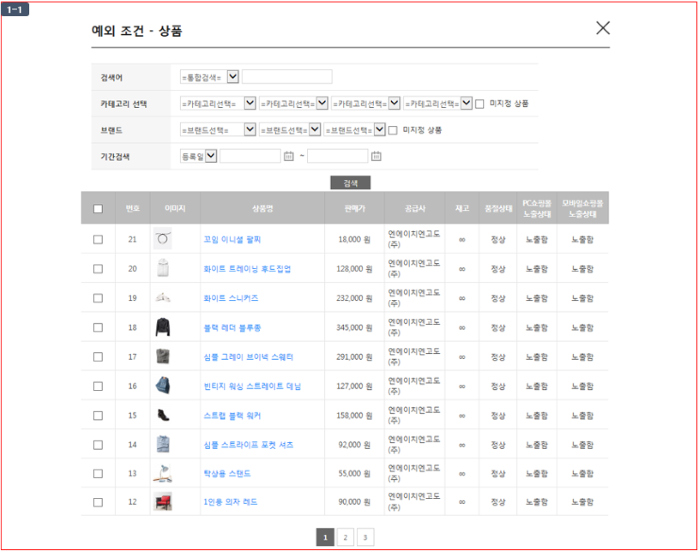Open the first 브랜드선택 dropdown
Screen dimensions: 700x552
(x=250, y=130)
